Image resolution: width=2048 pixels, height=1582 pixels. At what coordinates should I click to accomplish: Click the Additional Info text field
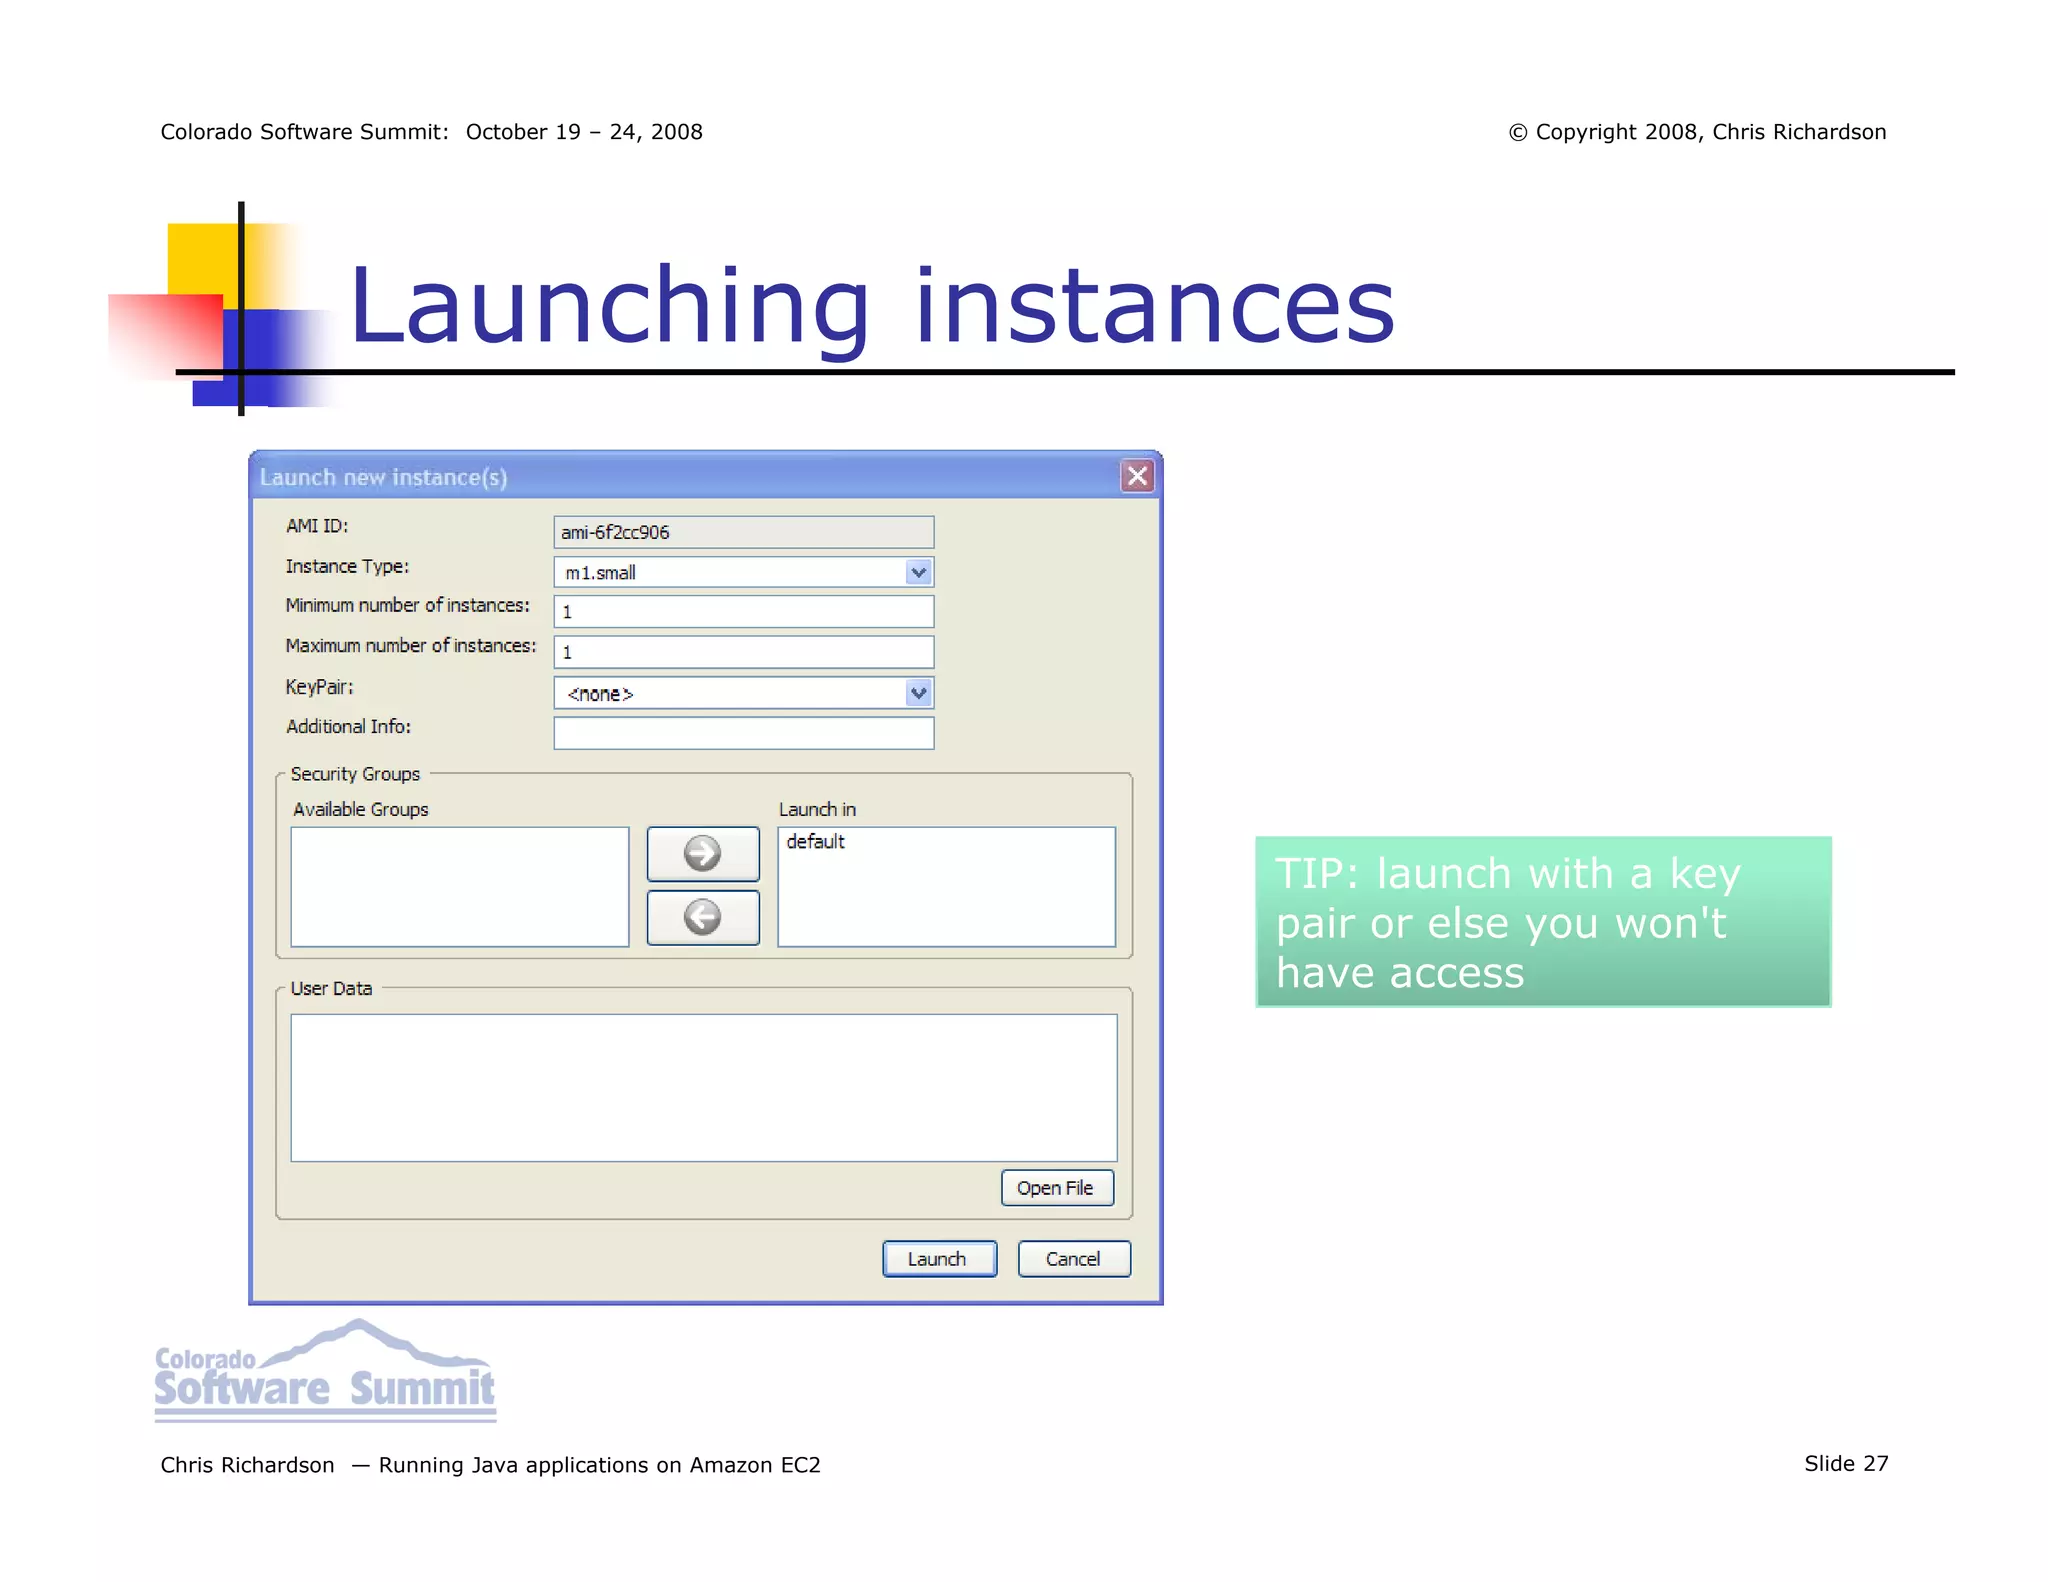pyautogui.click(x=744, y=733)
